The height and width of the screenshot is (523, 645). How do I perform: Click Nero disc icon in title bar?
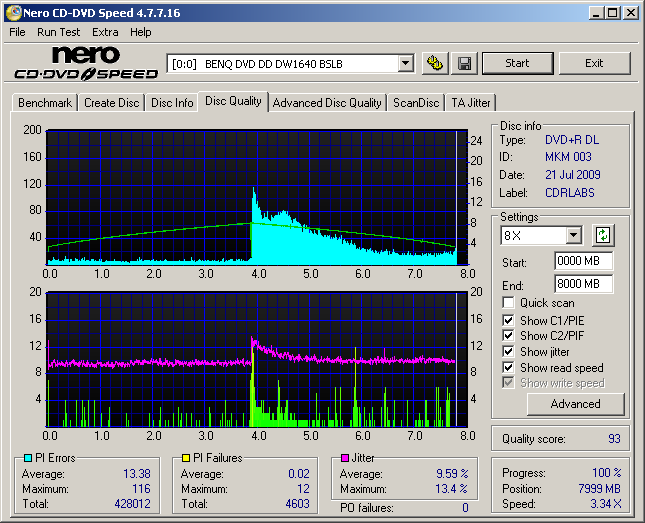tap(14, 13)
